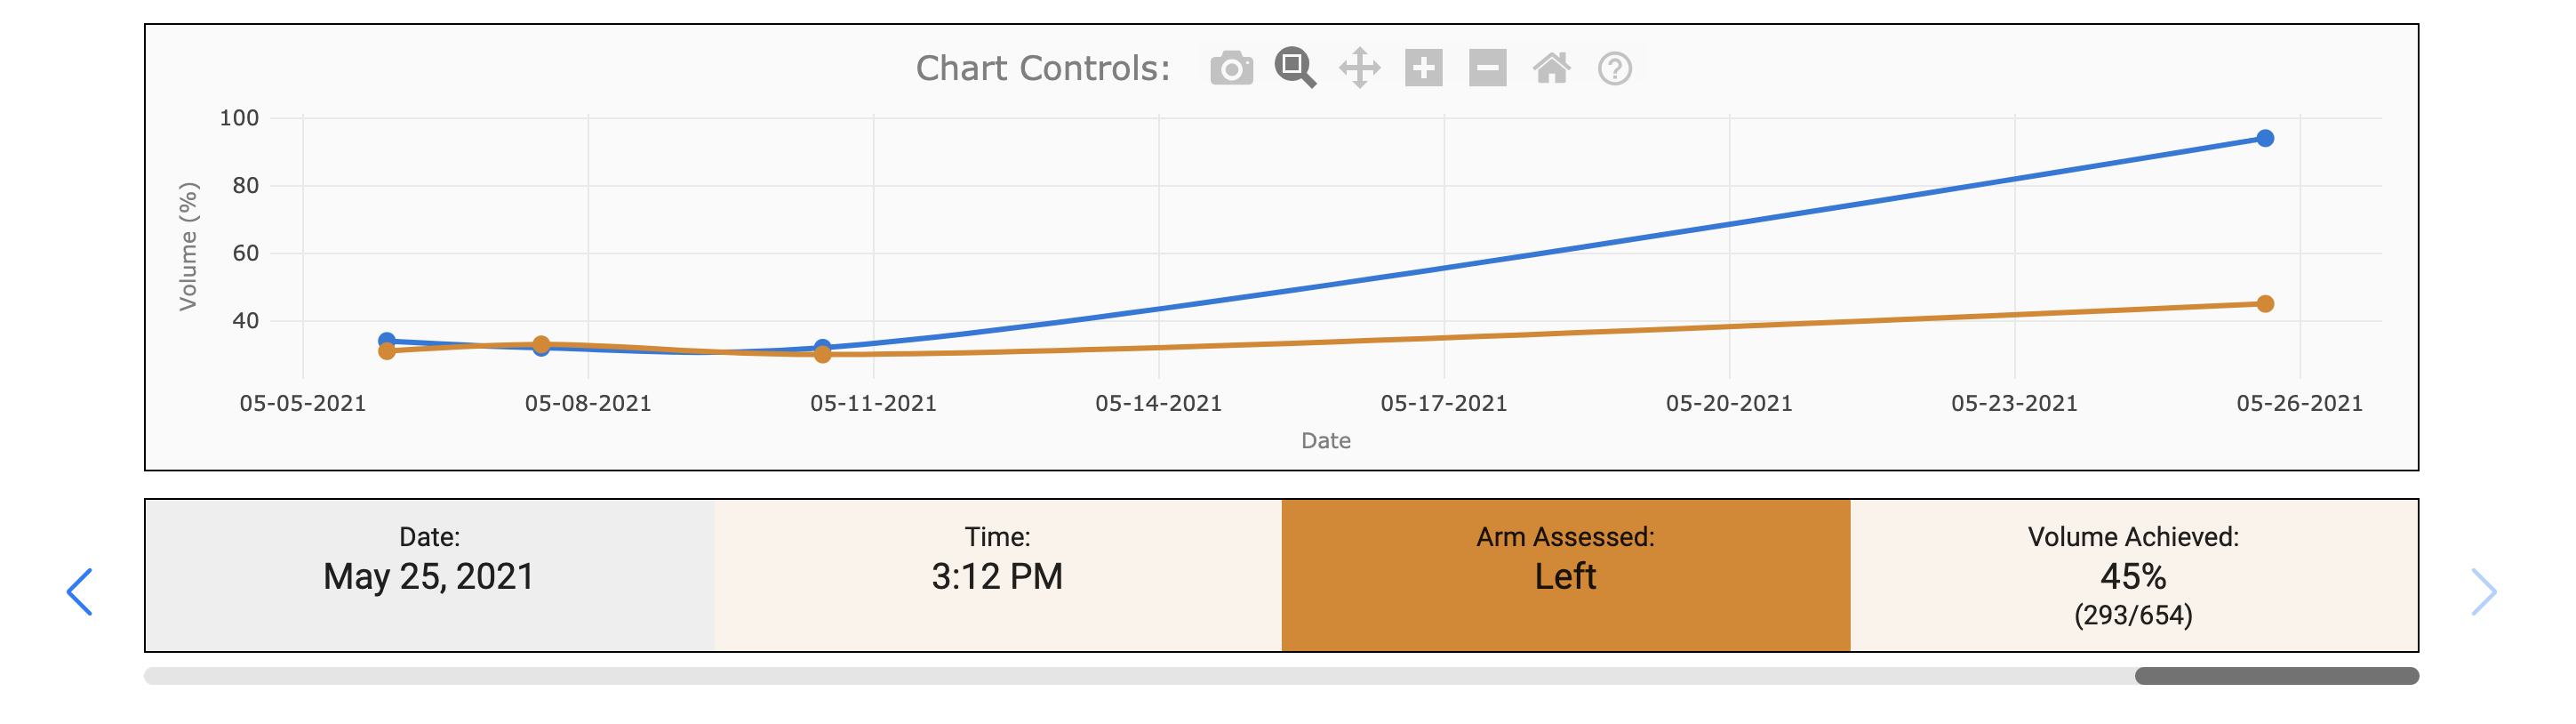Click the blue point near 05-11-2021
Image resolution: width=2576 pixels, height=724 pixels.
[822, 346]
